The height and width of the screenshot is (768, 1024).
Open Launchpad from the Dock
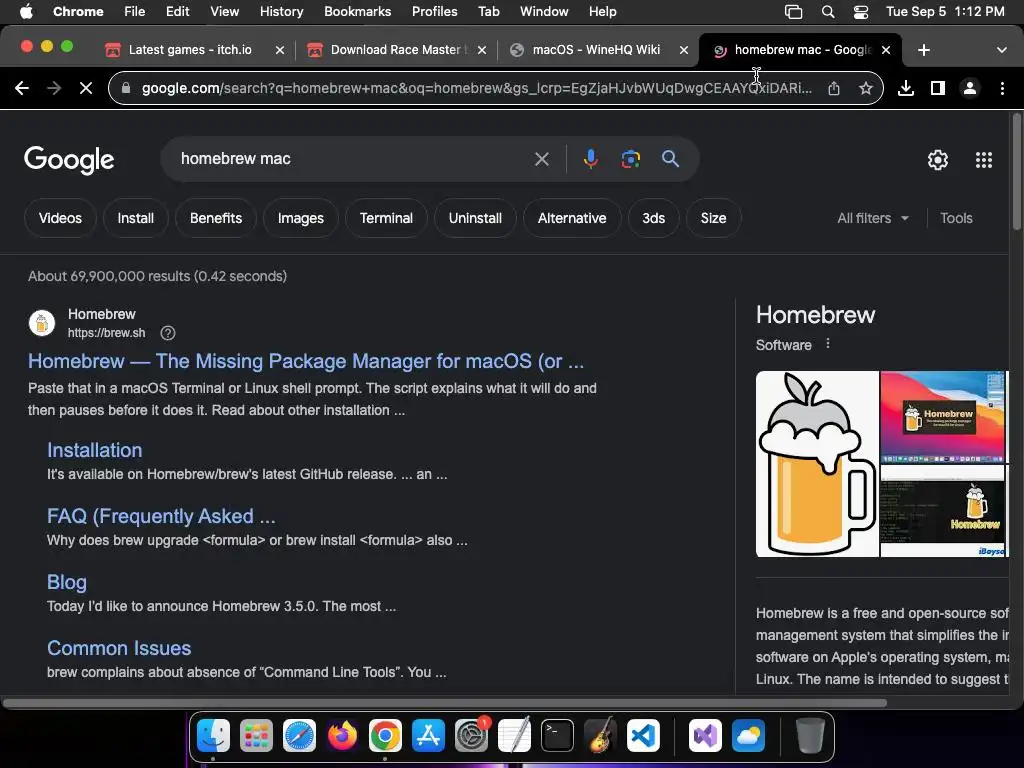[x=256, y=736]
